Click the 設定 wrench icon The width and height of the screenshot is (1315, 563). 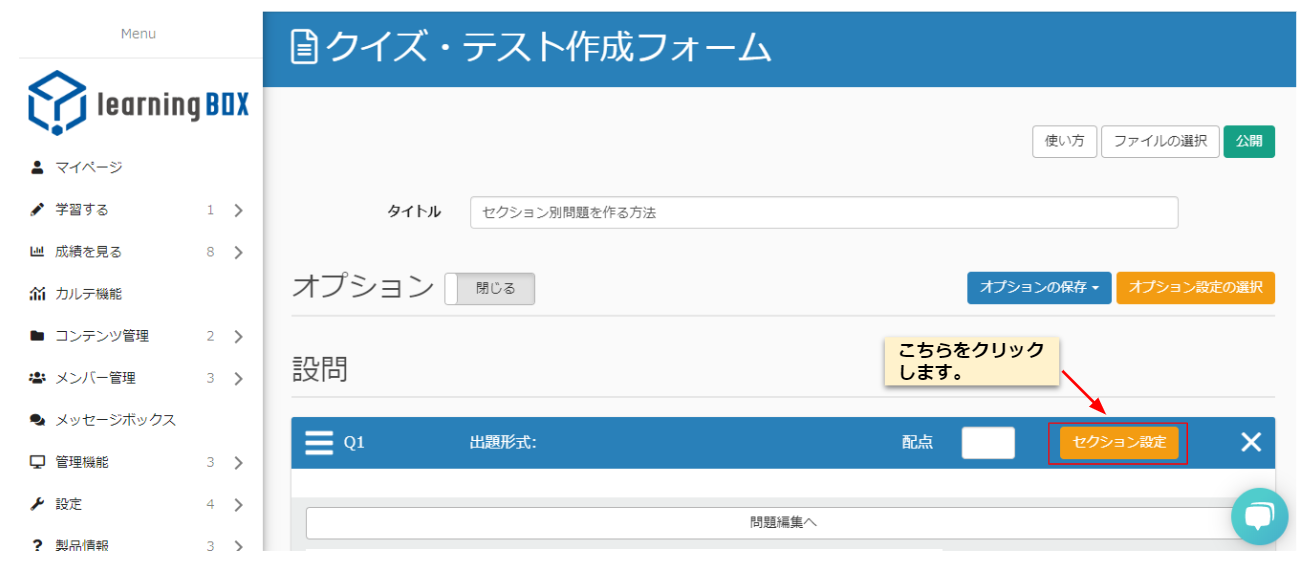coord(38,504)
